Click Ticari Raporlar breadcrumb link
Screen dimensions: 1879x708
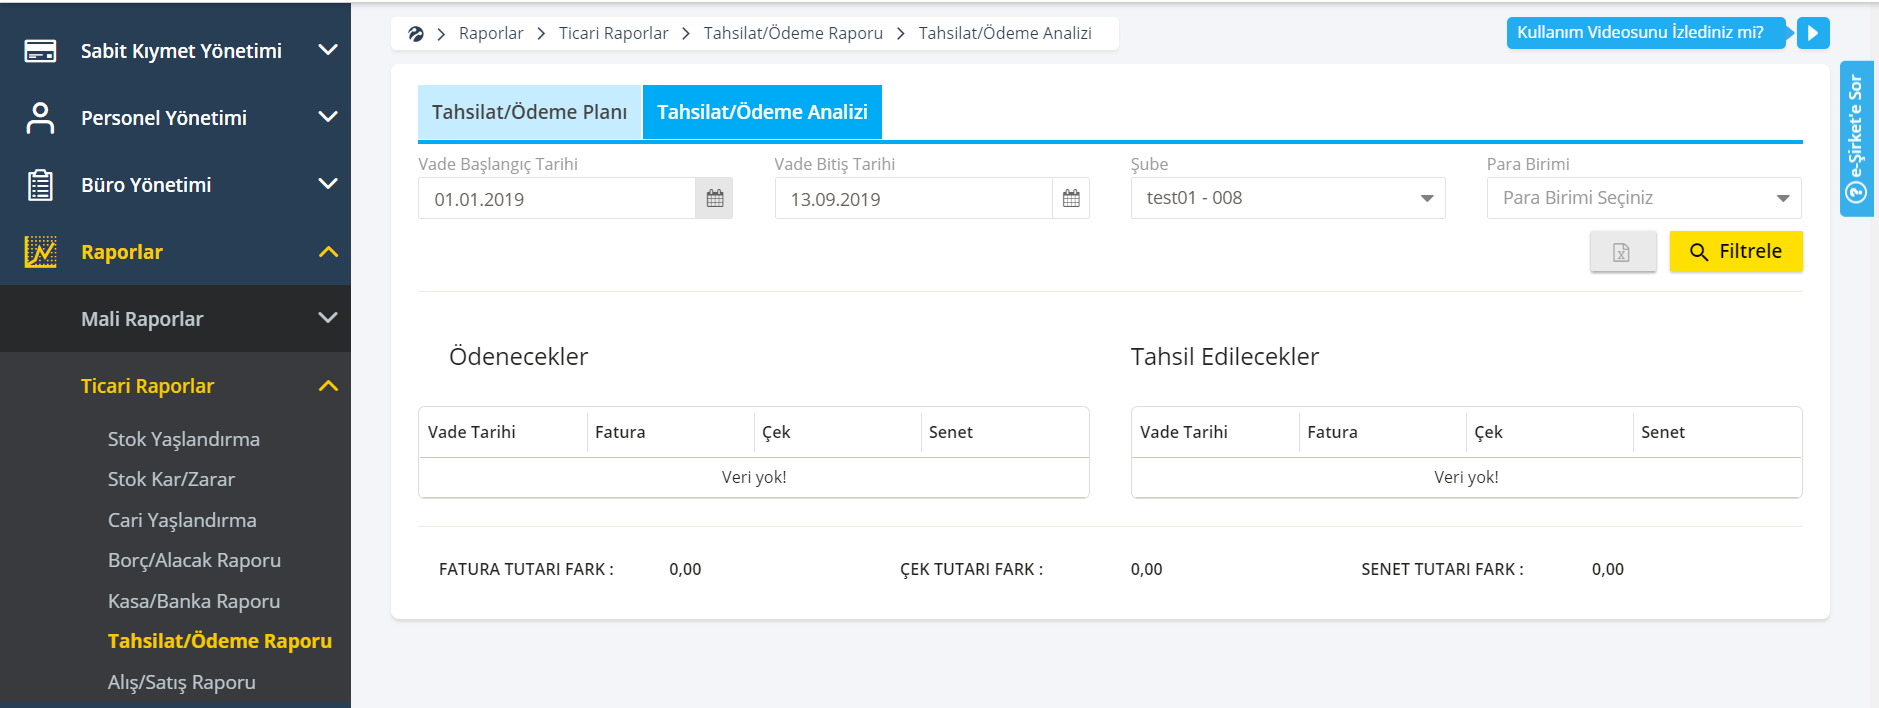click(x=613, y=33)
